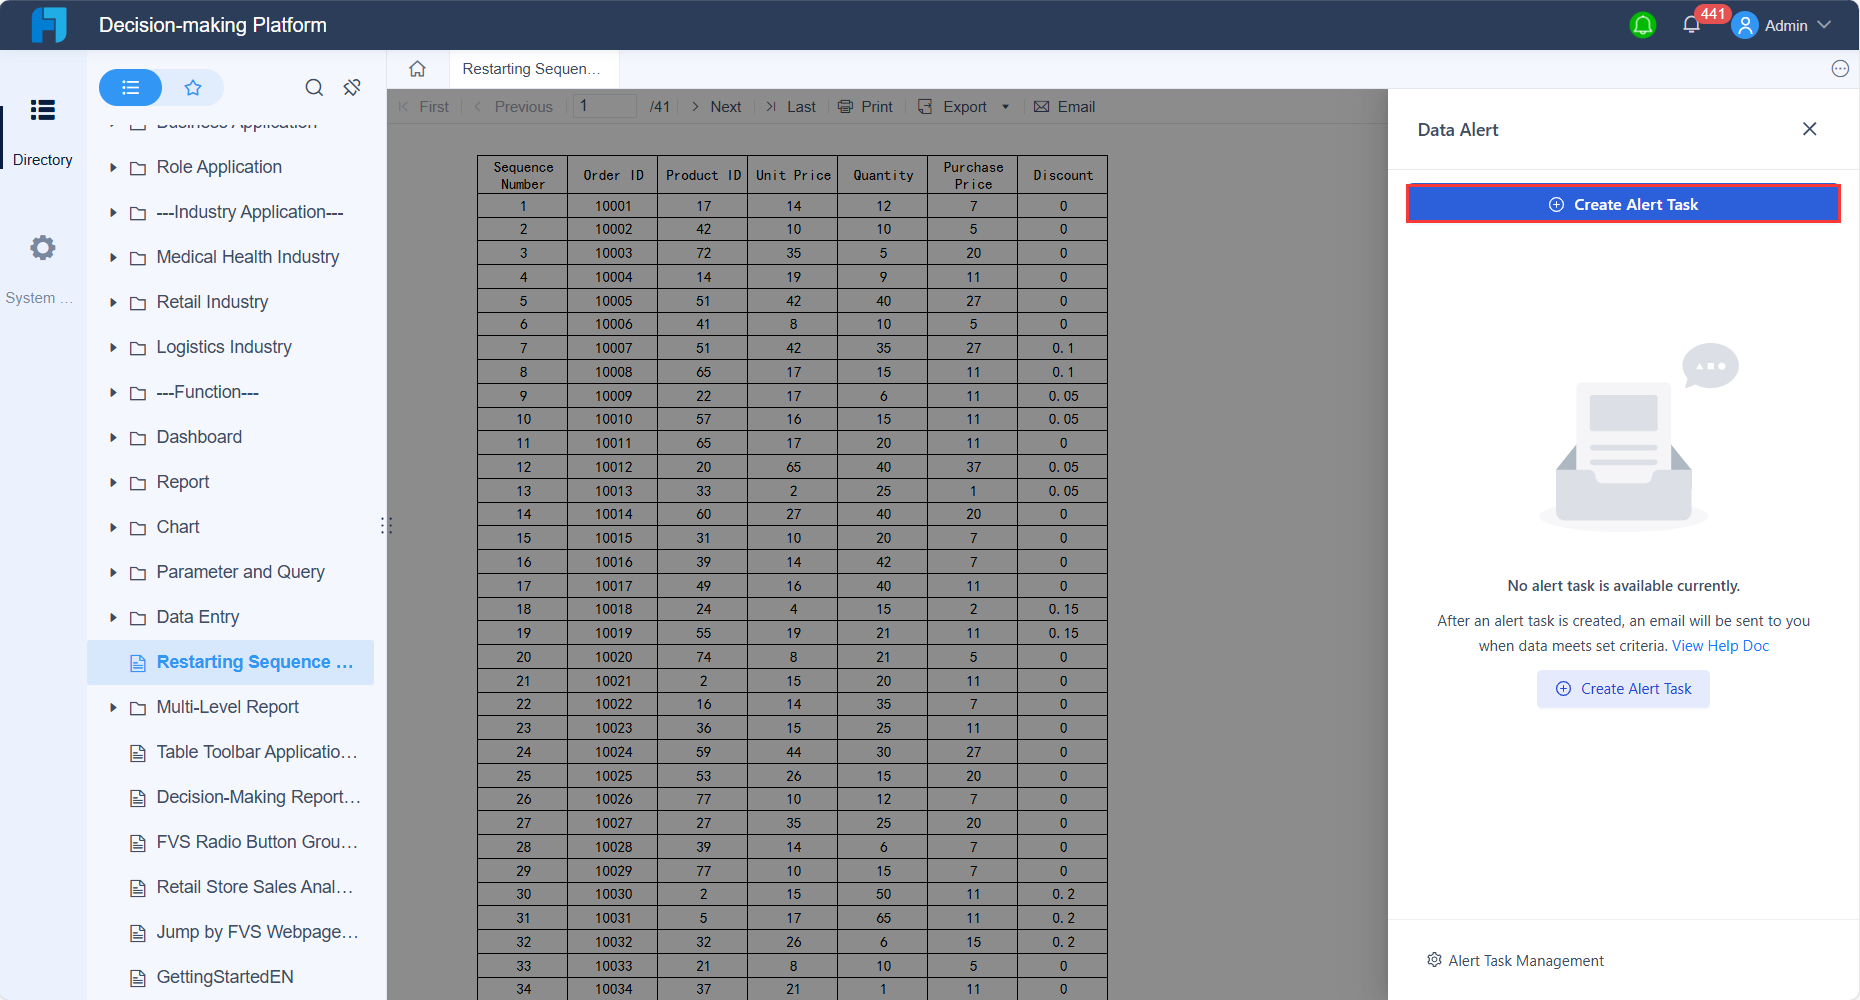This screenshot has width=1860, height=1000.
Task: Select the Directory icon in sidebar
Action: [x=42, y=110]
